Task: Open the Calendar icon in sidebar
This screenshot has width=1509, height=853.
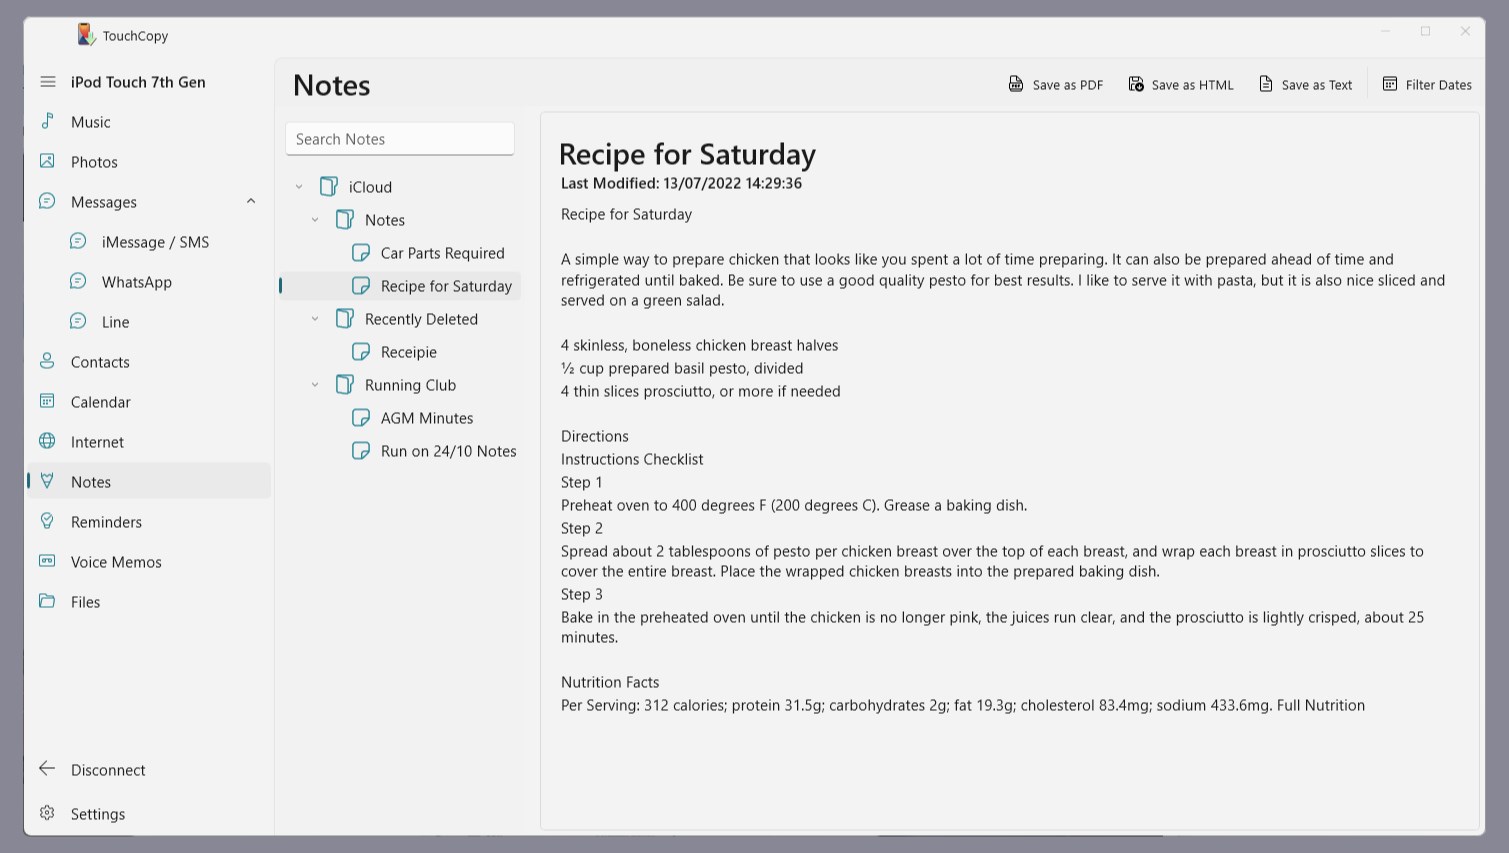Action: tap(47, 401)
